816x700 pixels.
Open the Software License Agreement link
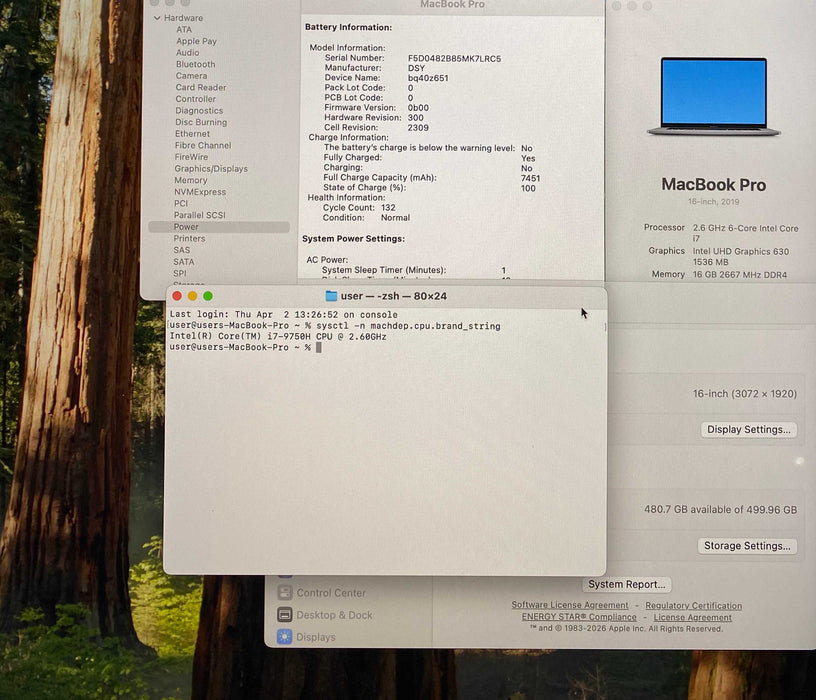tap(569, 605)
